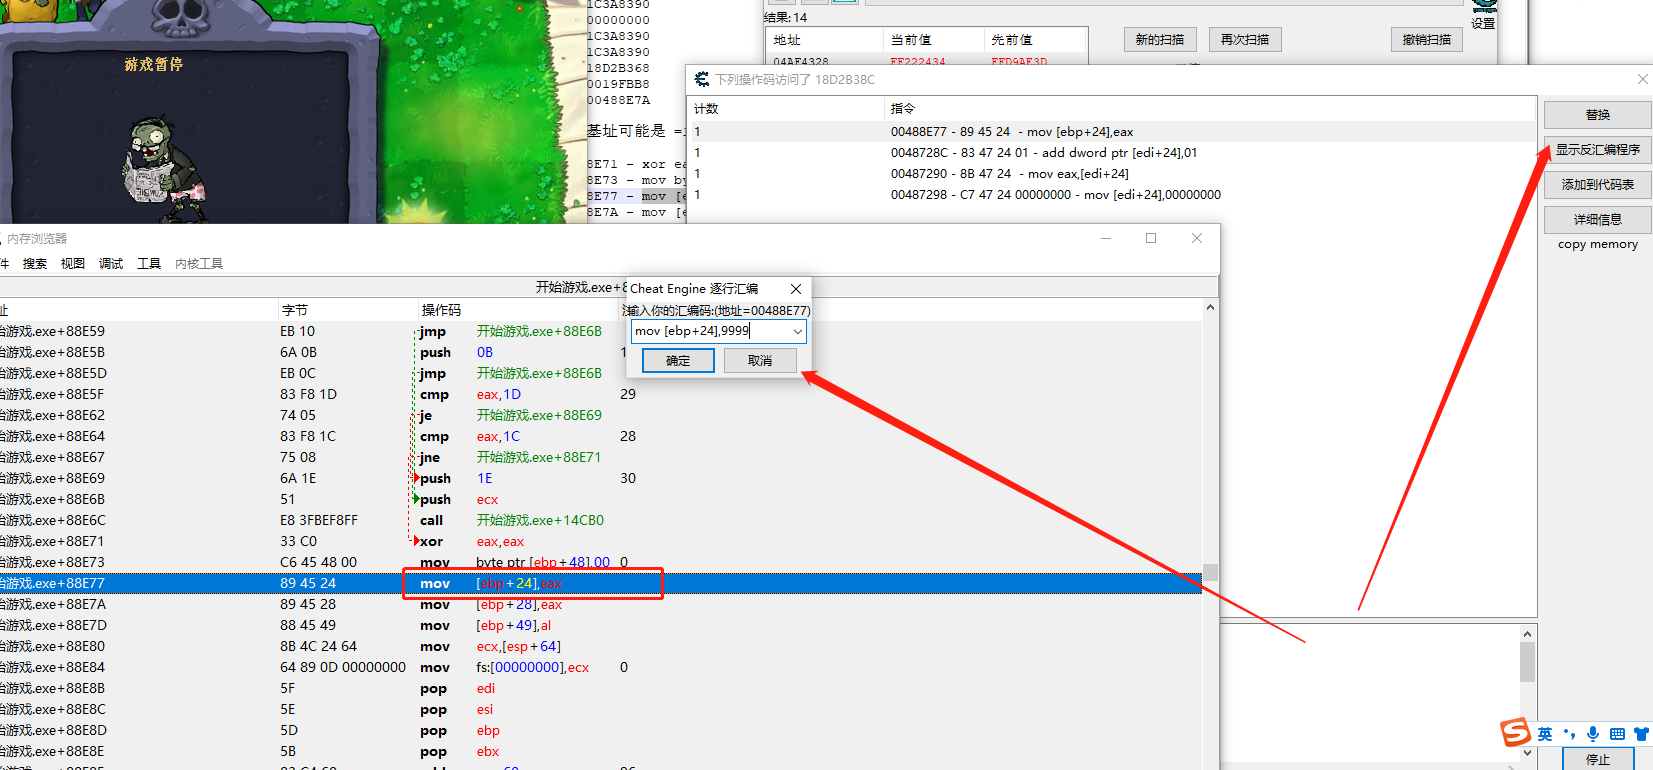This screenshot has width=1653, height=770.
Task: Toggle the Sogou punctuation mode icon
Action: 1569,734
